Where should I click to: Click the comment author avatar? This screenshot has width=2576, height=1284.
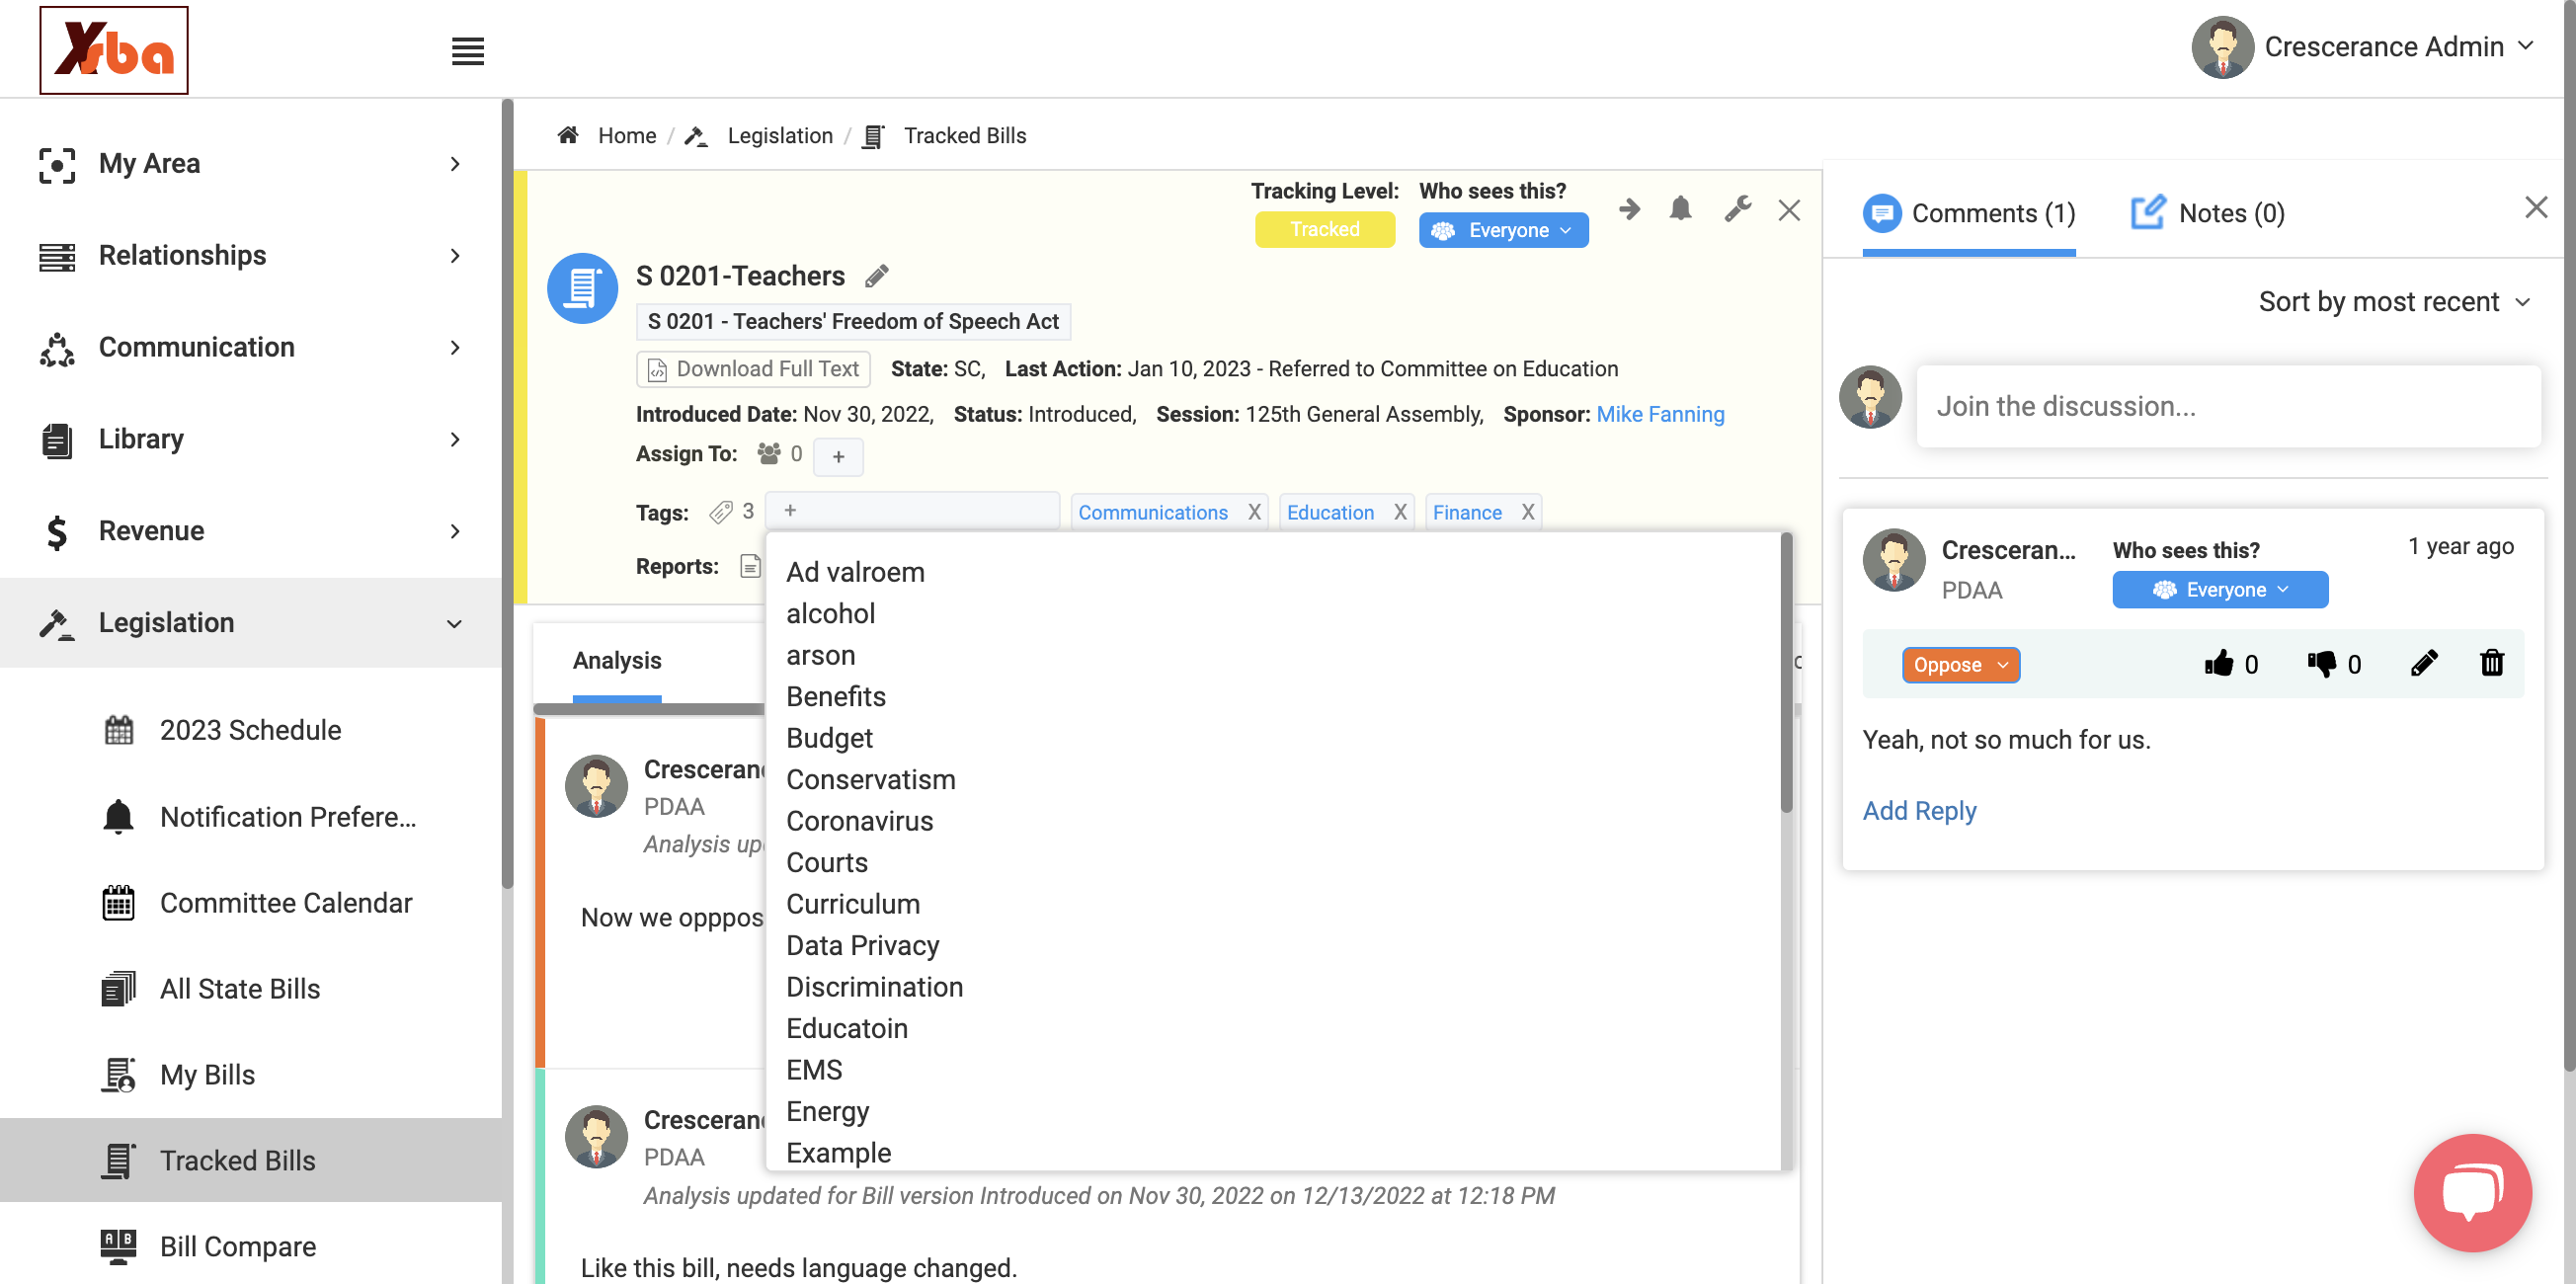[1894, 560]
